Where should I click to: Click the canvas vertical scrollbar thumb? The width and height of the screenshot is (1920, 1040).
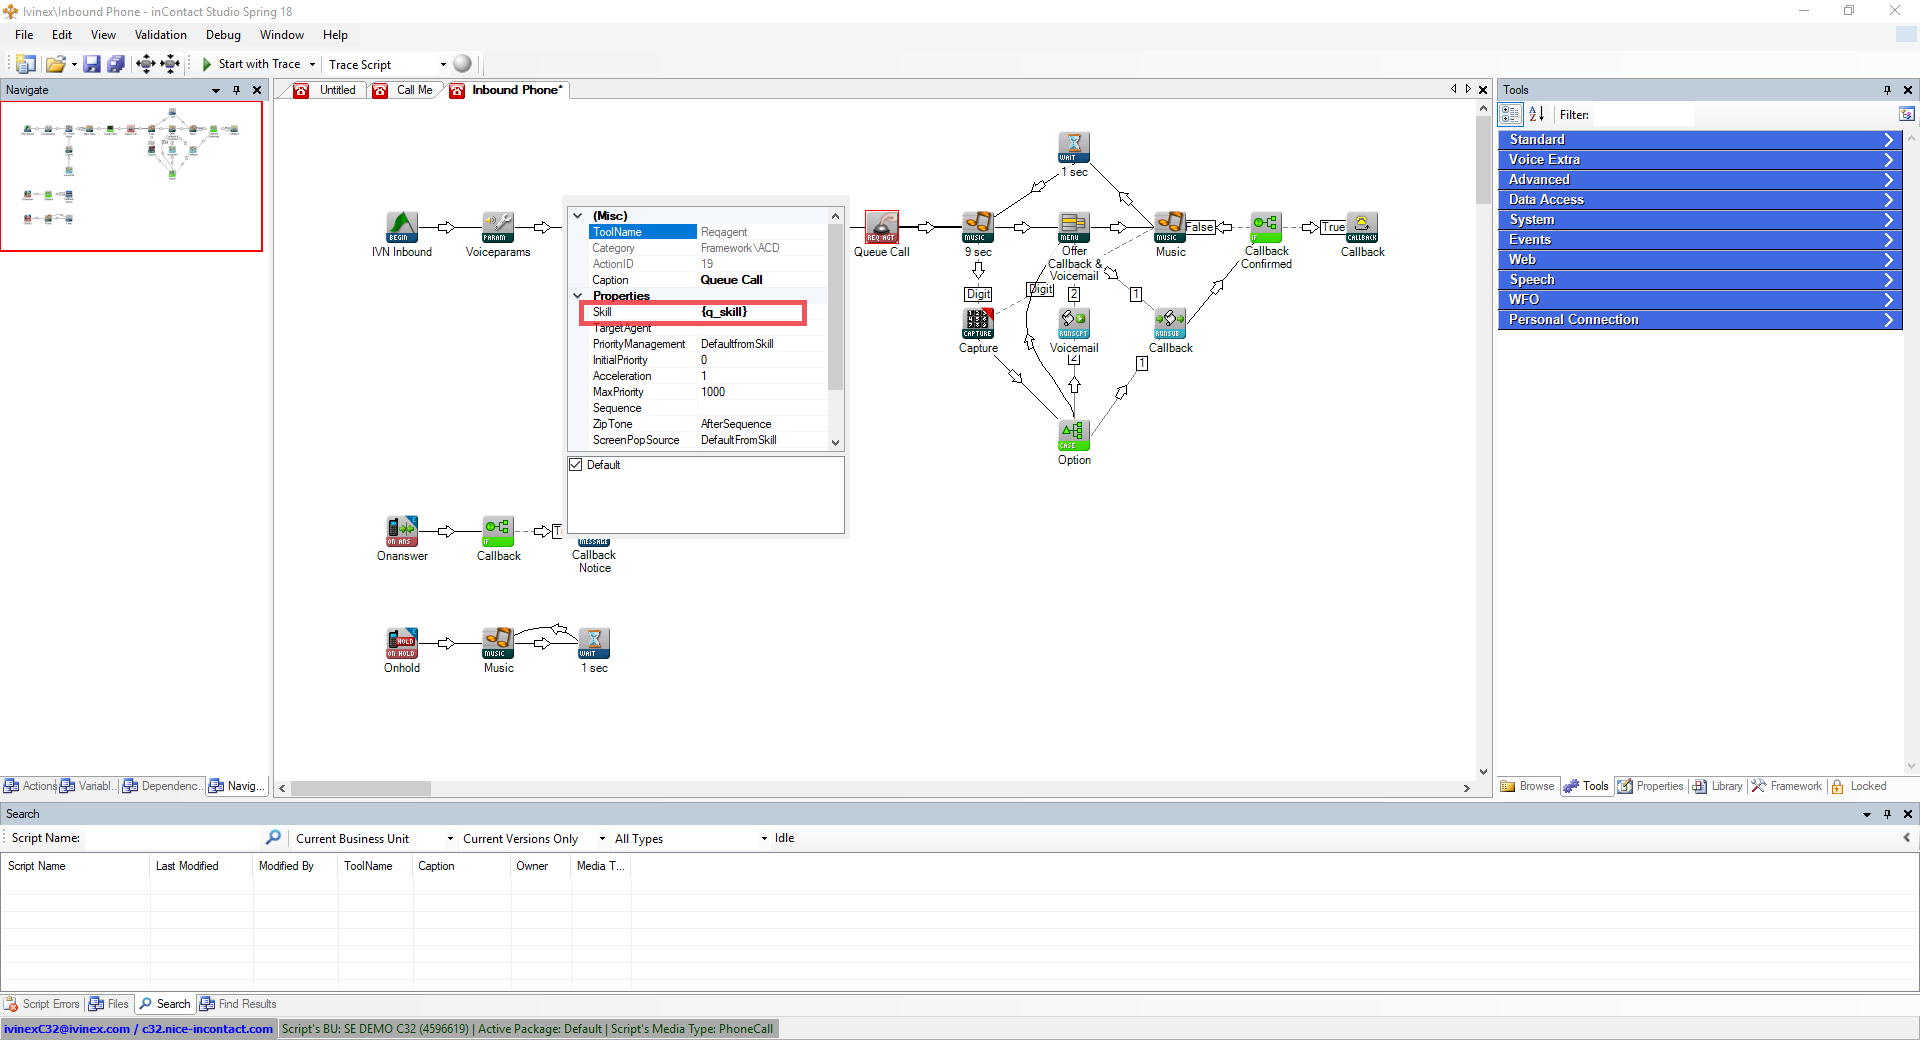[1483, 160]
